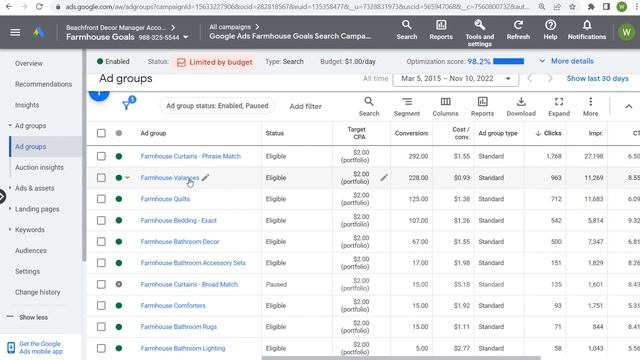Bookmark this page with the star
640x360 pixels.
click(x=572, y=7)
